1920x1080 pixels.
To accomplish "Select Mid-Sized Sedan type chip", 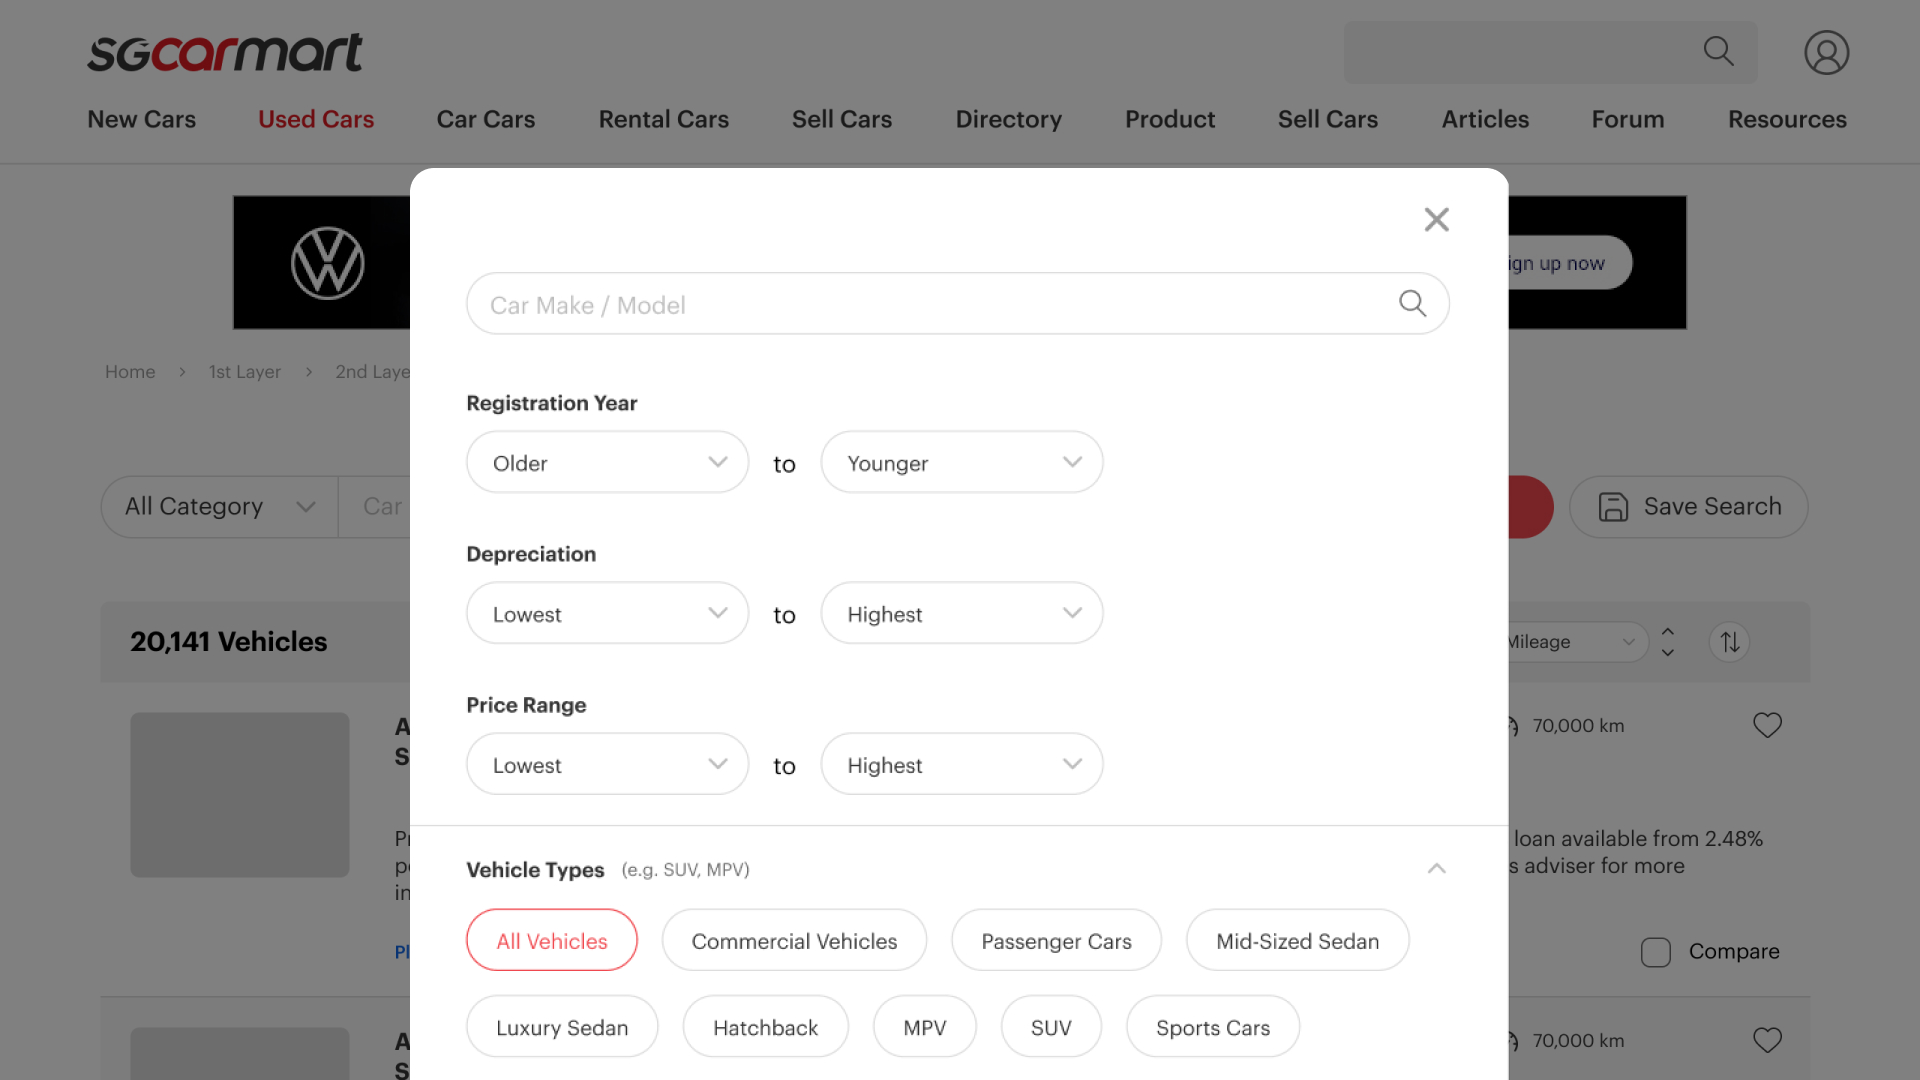I will tap(1297, 940).
